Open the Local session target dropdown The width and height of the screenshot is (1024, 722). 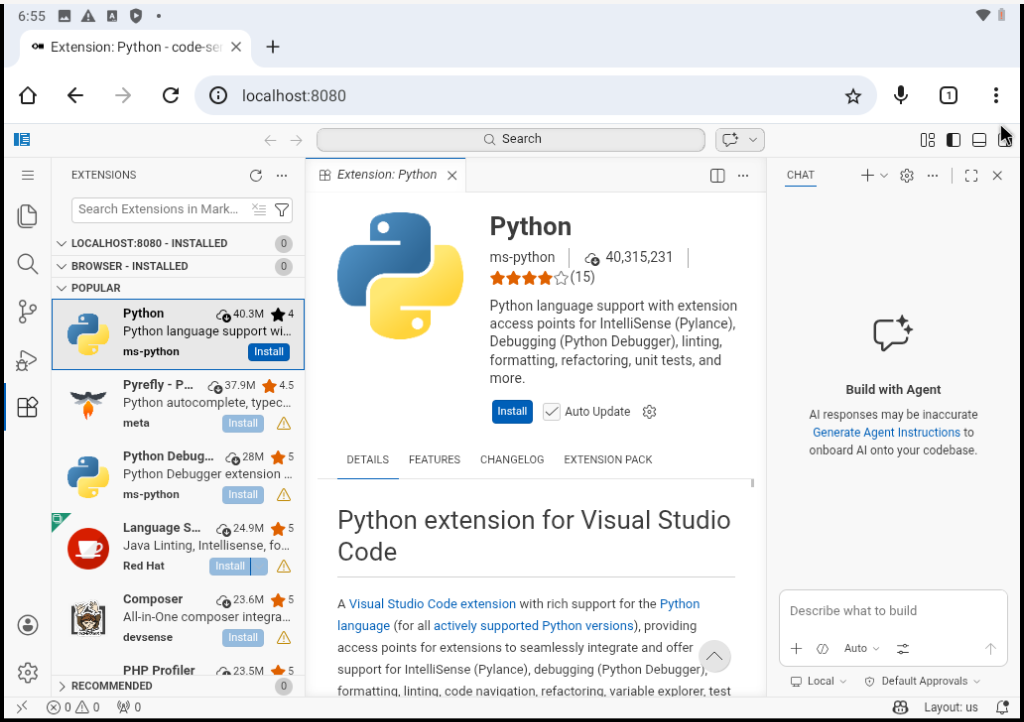pyautogui.click(x=818, y=681)
